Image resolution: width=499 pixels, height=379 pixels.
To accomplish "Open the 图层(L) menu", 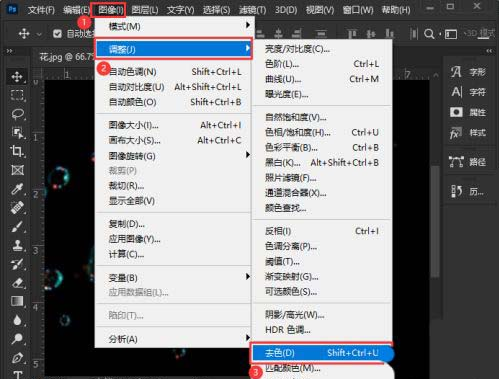I will pos(144,10).
